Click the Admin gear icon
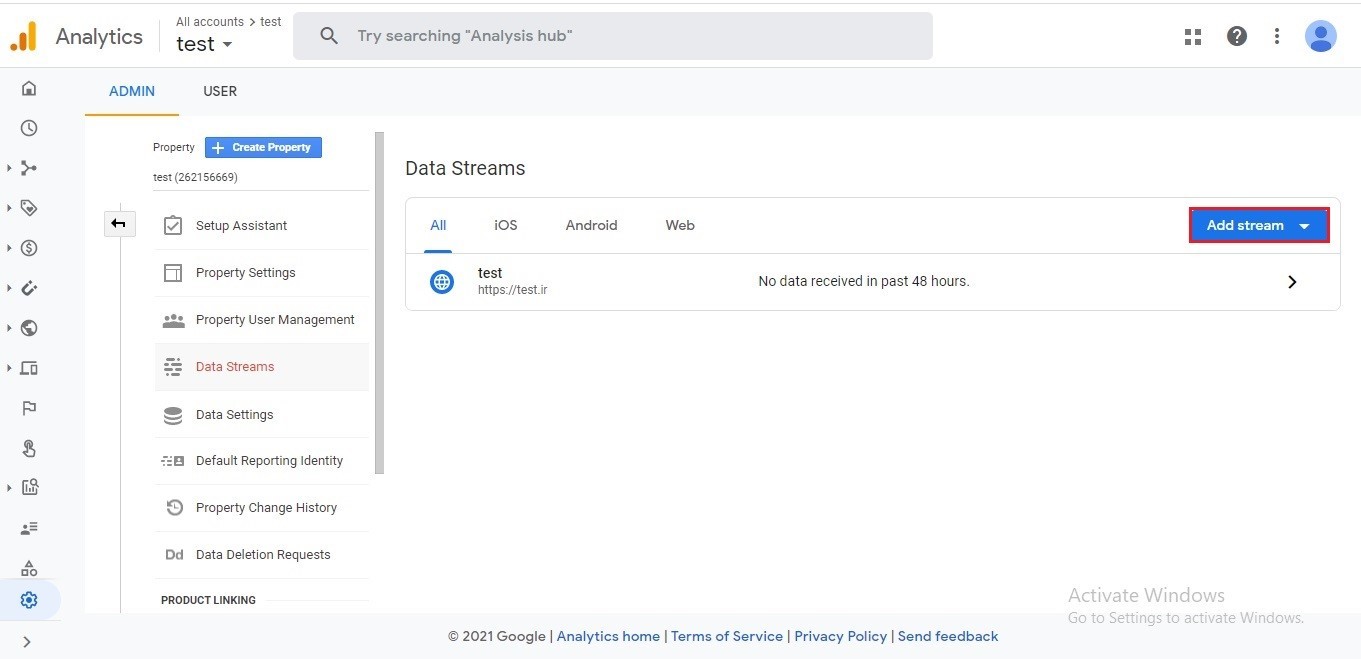Image resolution: width=1361 pixels, height=659 pixels. coord(29,600)
